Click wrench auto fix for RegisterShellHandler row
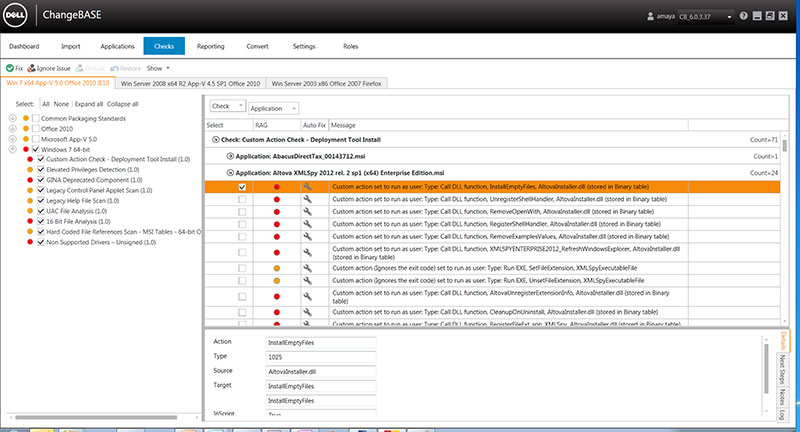 coord(308,224)
